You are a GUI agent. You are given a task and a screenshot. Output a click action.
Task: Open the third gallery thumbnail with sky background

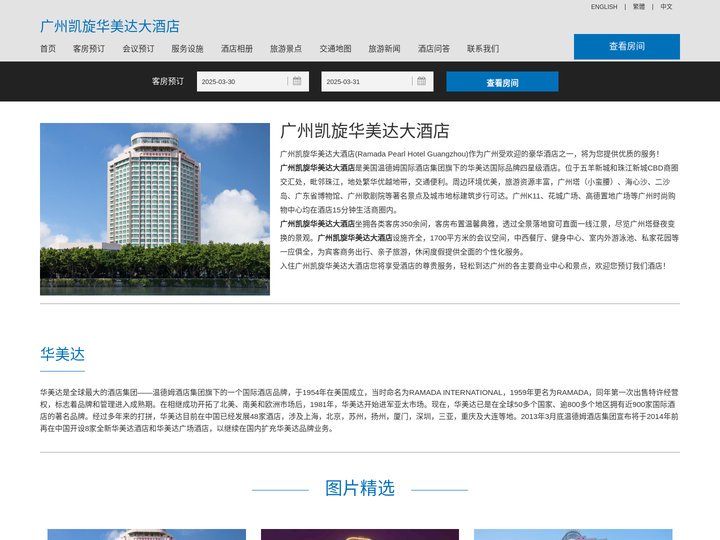(573, 534)
